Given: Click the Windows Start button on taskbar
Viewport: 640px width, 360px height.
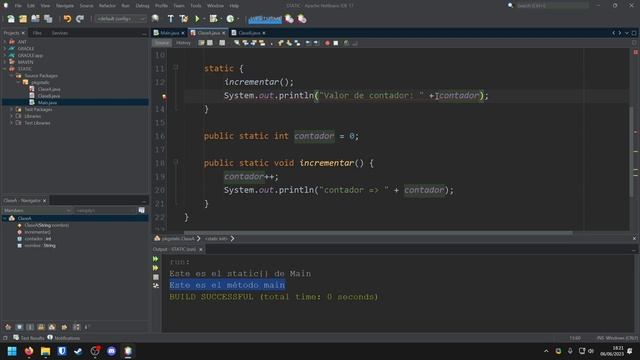Looking at the screenshot, I should click(12, 351).
